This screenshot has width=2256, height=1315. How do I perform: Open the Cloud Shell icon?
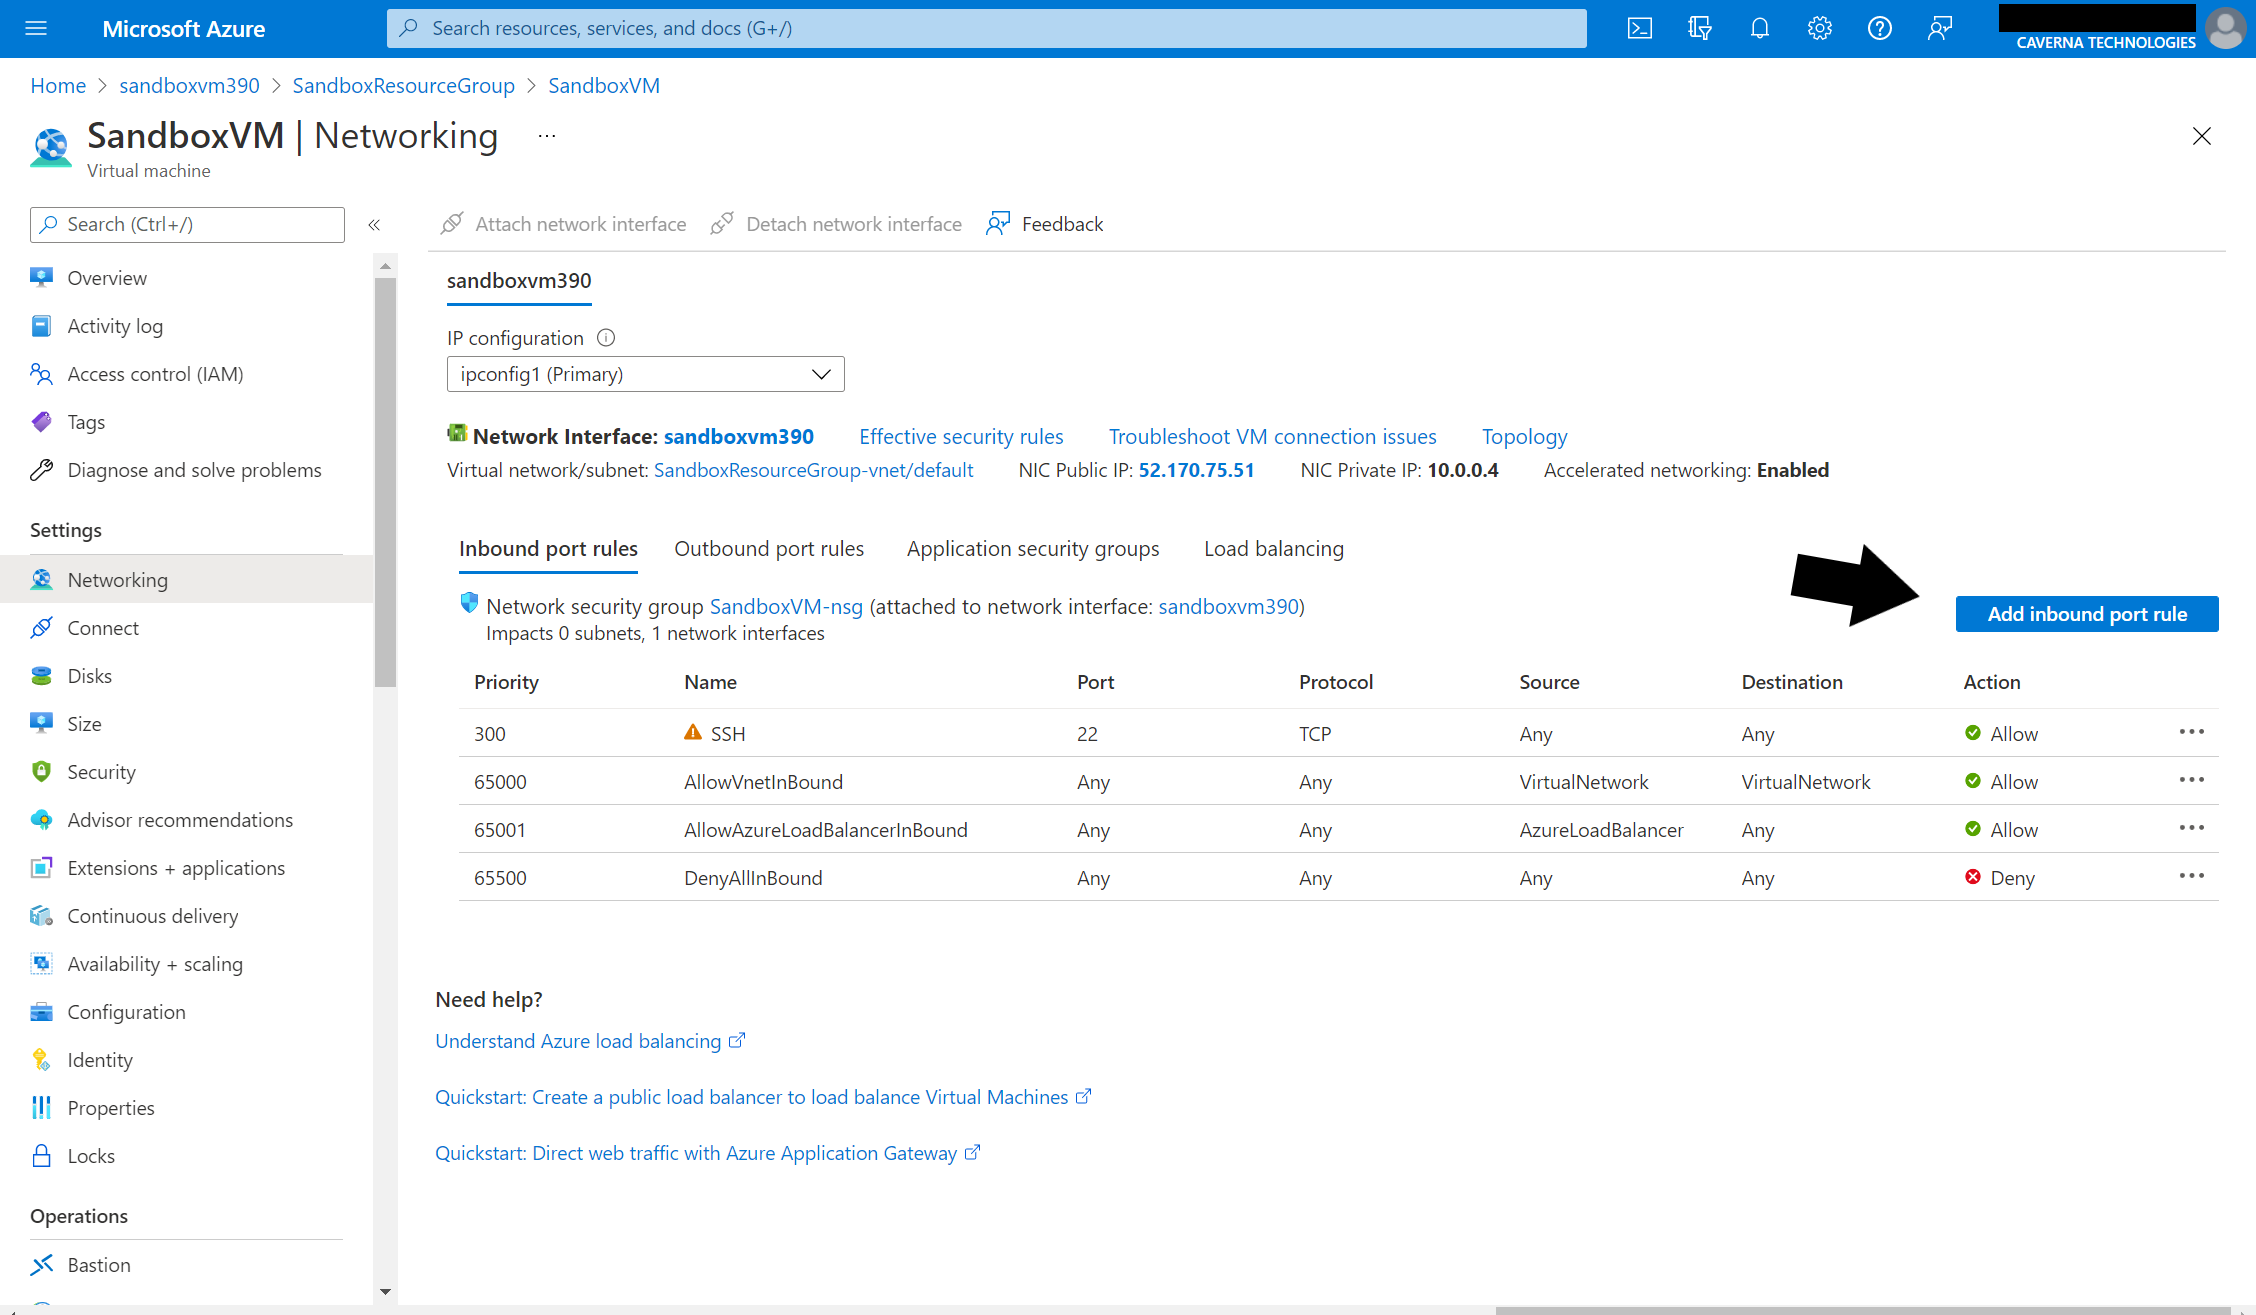(x=1640, y=28)
